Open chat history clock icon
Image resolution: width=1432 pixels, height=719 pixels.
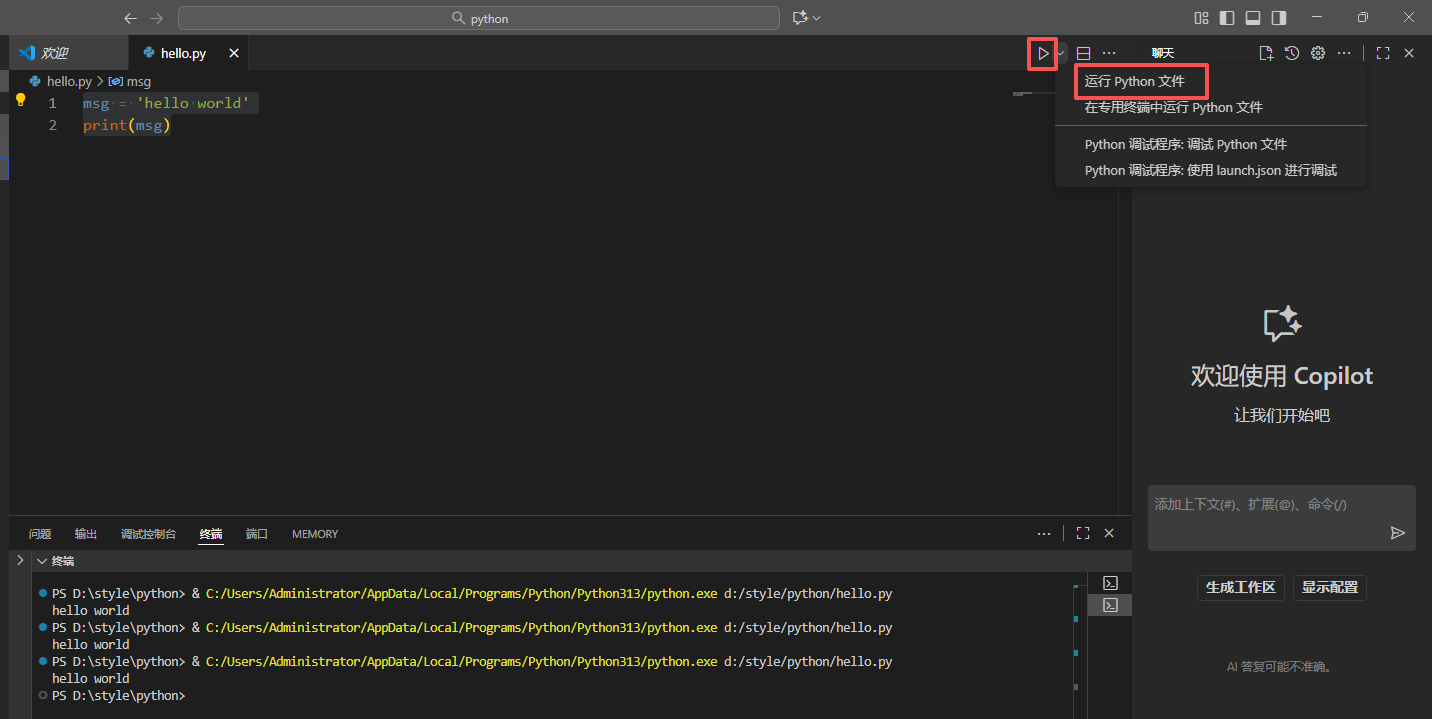pyautogui.click(x=1292, y=53)
